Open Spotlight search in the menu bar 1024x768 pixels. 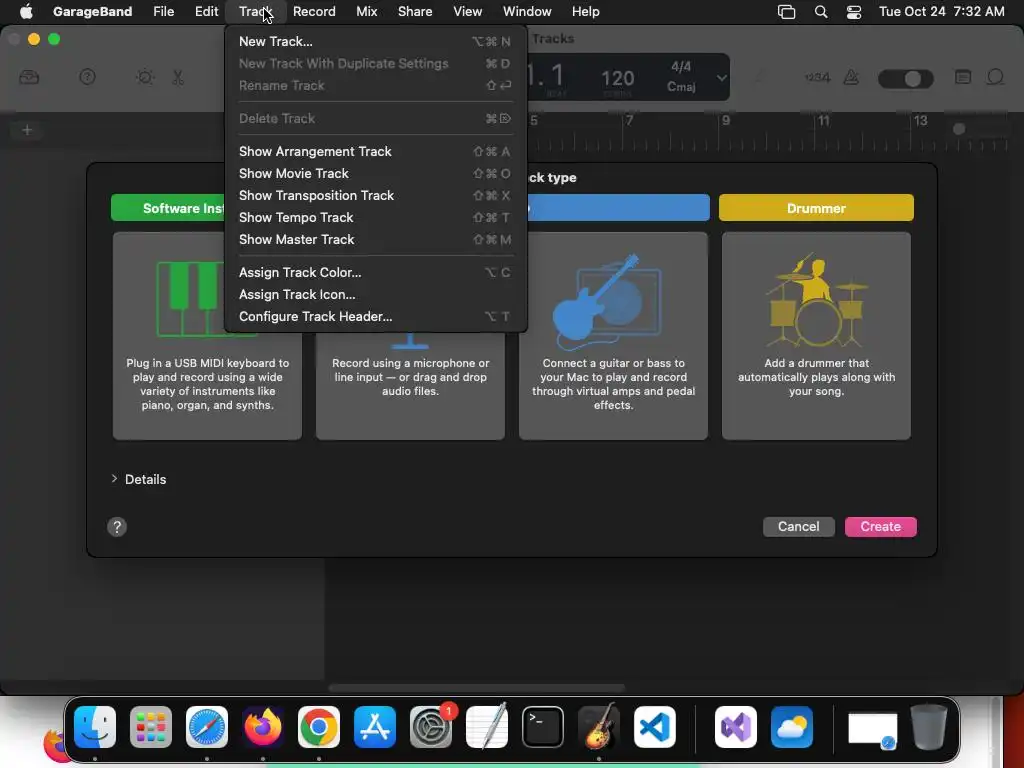821,12
